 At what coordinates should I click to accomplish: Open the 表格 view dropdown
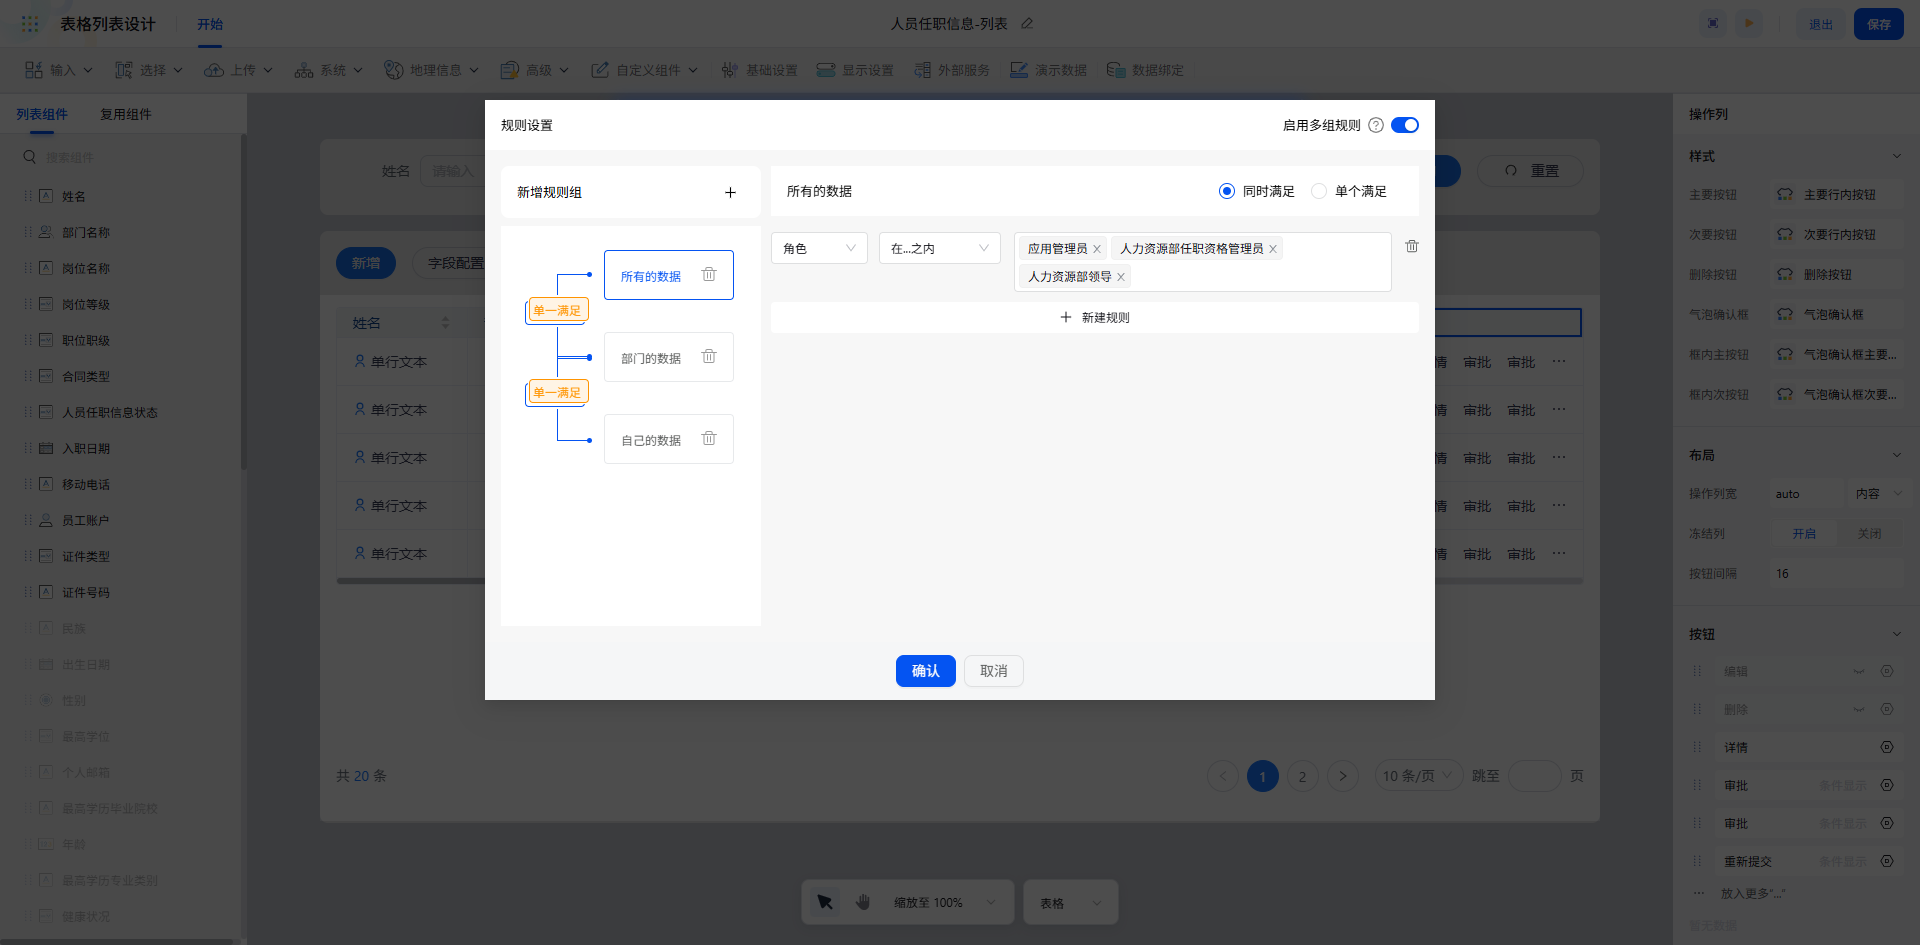click(1070, 902)
